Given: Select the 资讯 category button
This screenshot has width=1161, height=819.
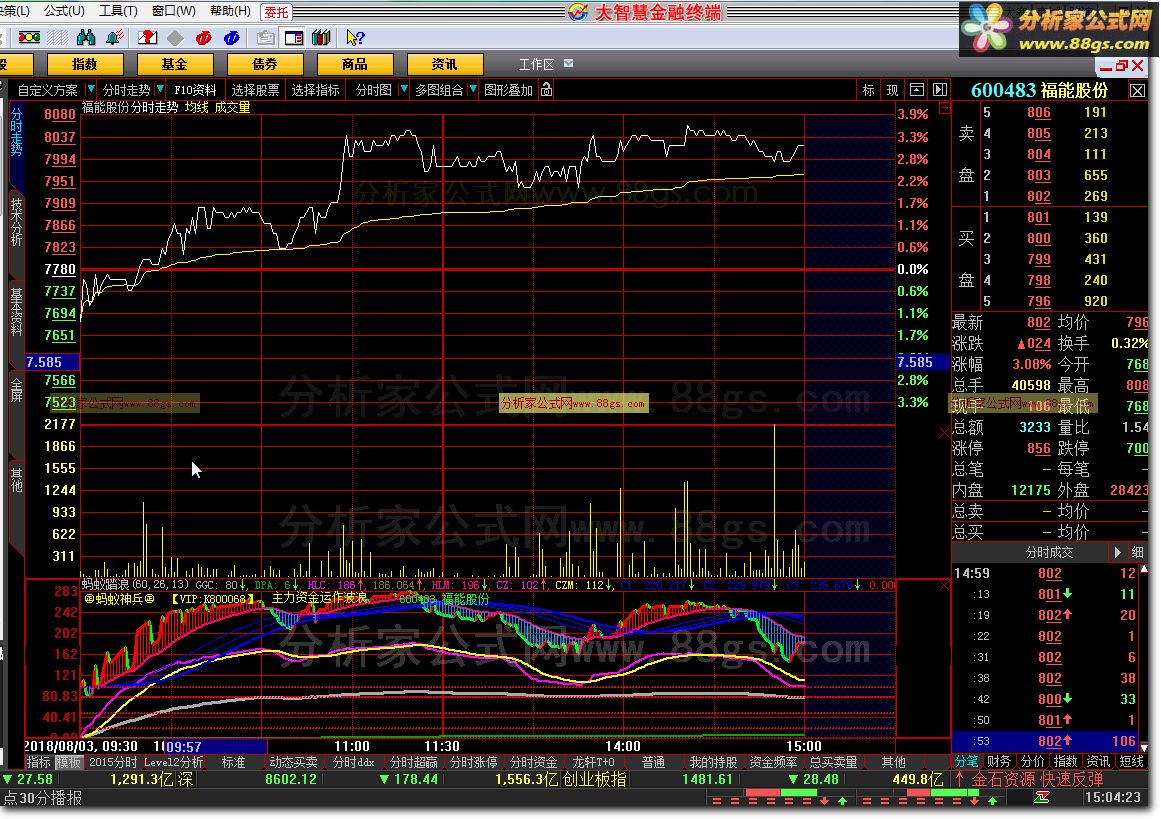Looking at the screenshot, I should pos(444,64).
